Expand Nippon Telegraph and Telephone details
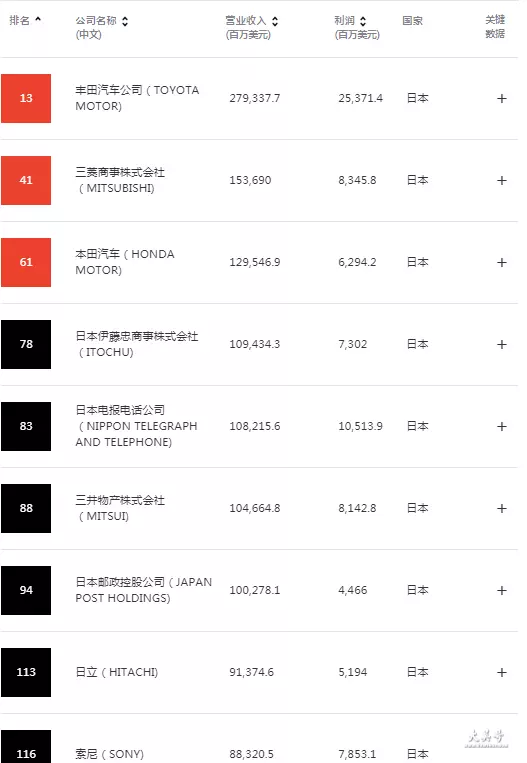Image resolution: width=527 pixels, height=763 pixels. pyautogui.click(x=502, y=426)
